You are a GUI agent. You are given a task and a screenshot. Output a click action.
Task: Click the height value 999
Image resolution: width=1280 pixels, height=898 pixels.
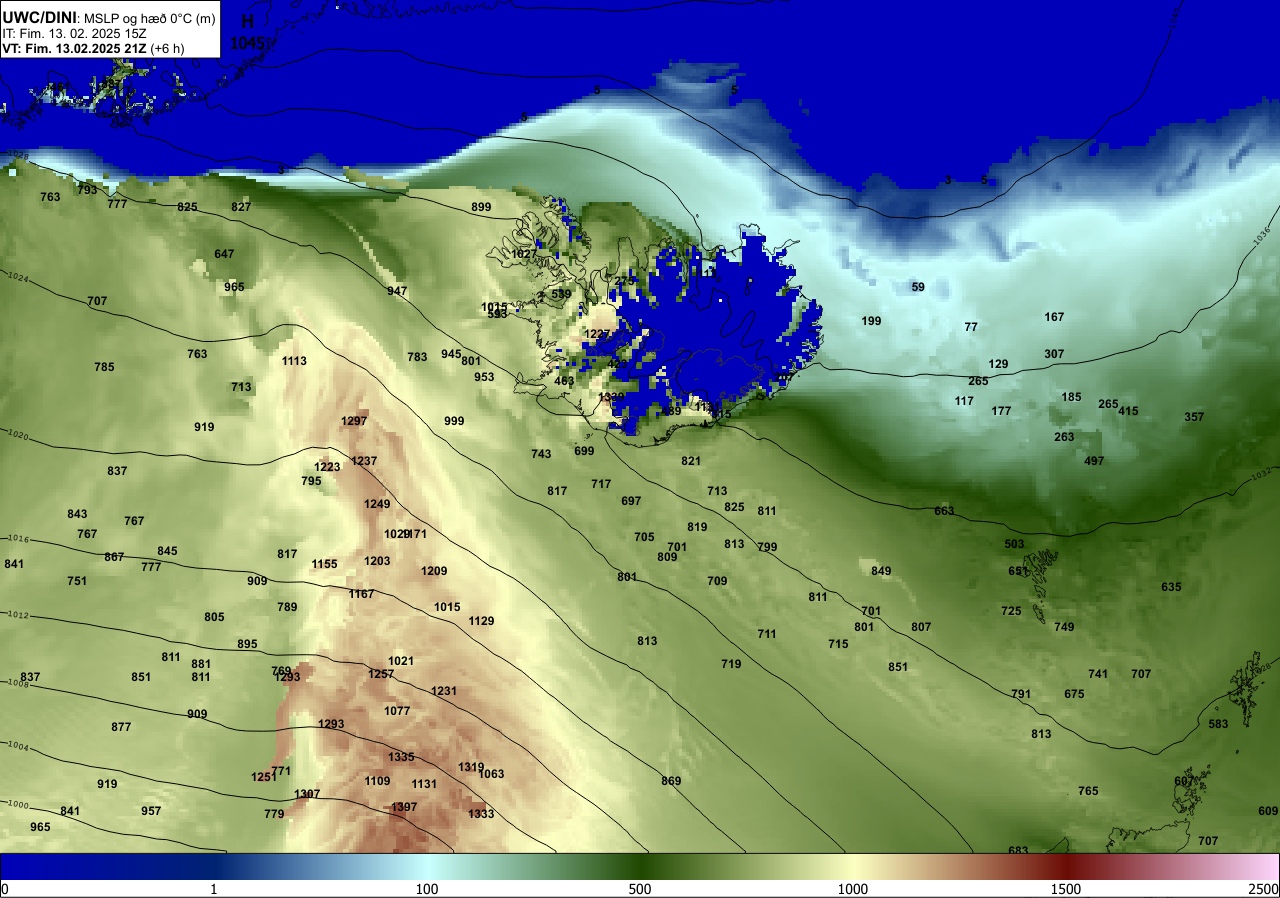454,421
